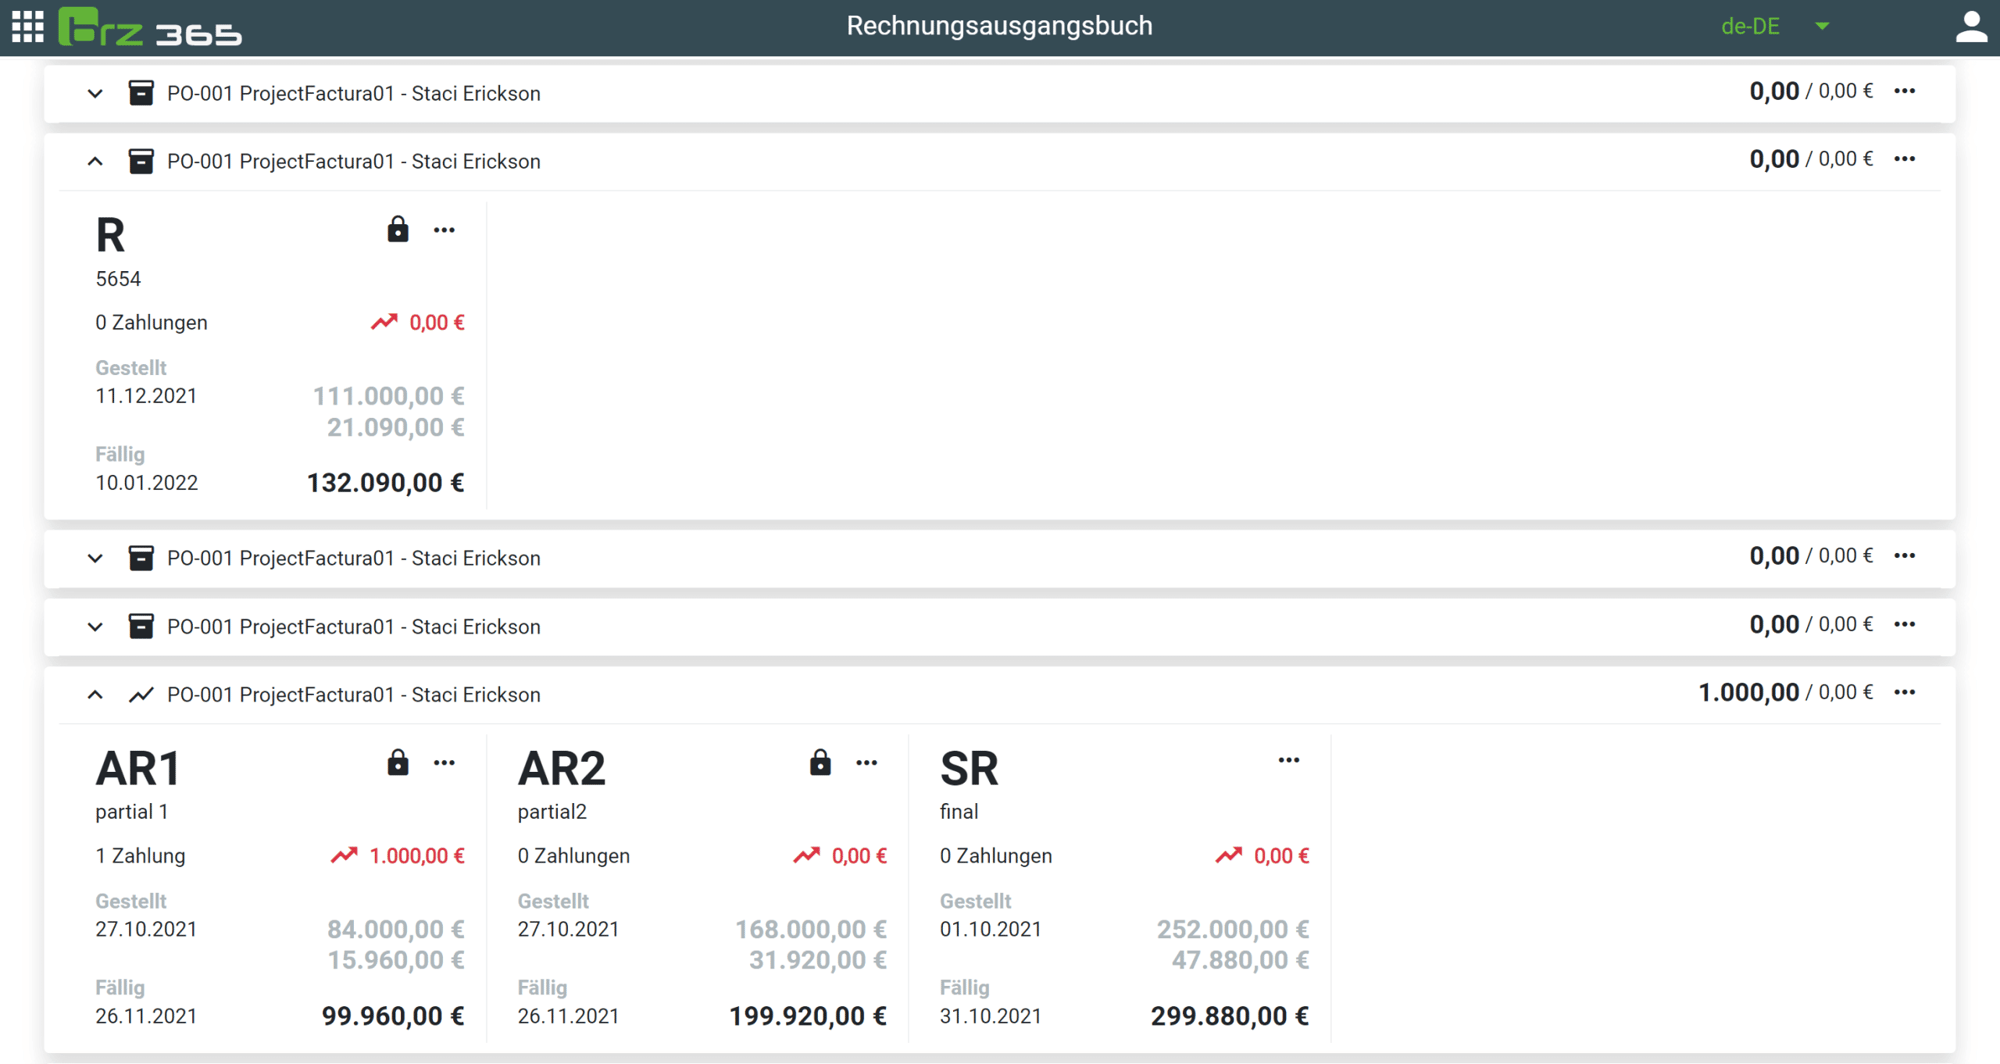Collapse the second PO-001 project row

tap(95, 162)
